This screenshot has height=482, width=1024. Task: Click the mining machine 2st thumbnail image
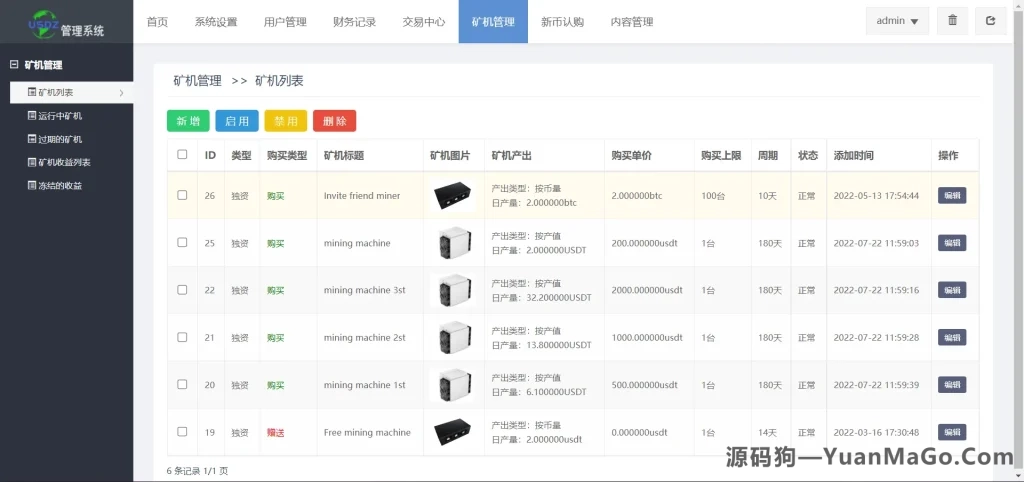[x=453, y=338]
